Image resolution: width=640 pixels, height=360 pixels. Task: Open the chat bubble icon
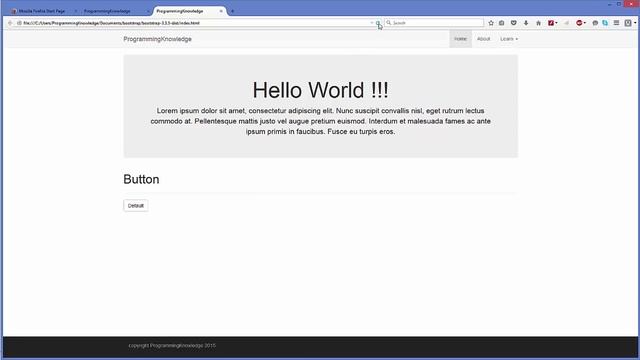click(595, 23)
